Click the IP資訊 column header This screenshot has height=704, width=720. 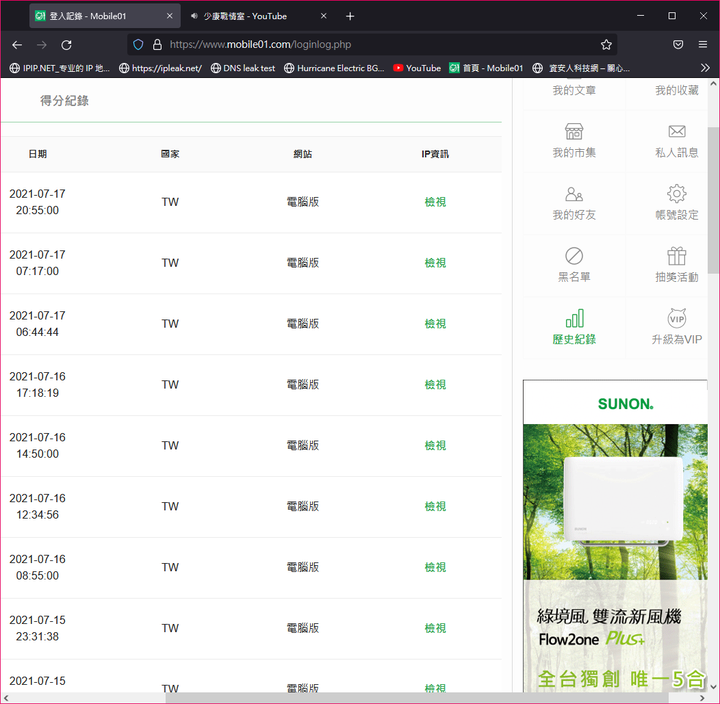(x=435, y=154)
